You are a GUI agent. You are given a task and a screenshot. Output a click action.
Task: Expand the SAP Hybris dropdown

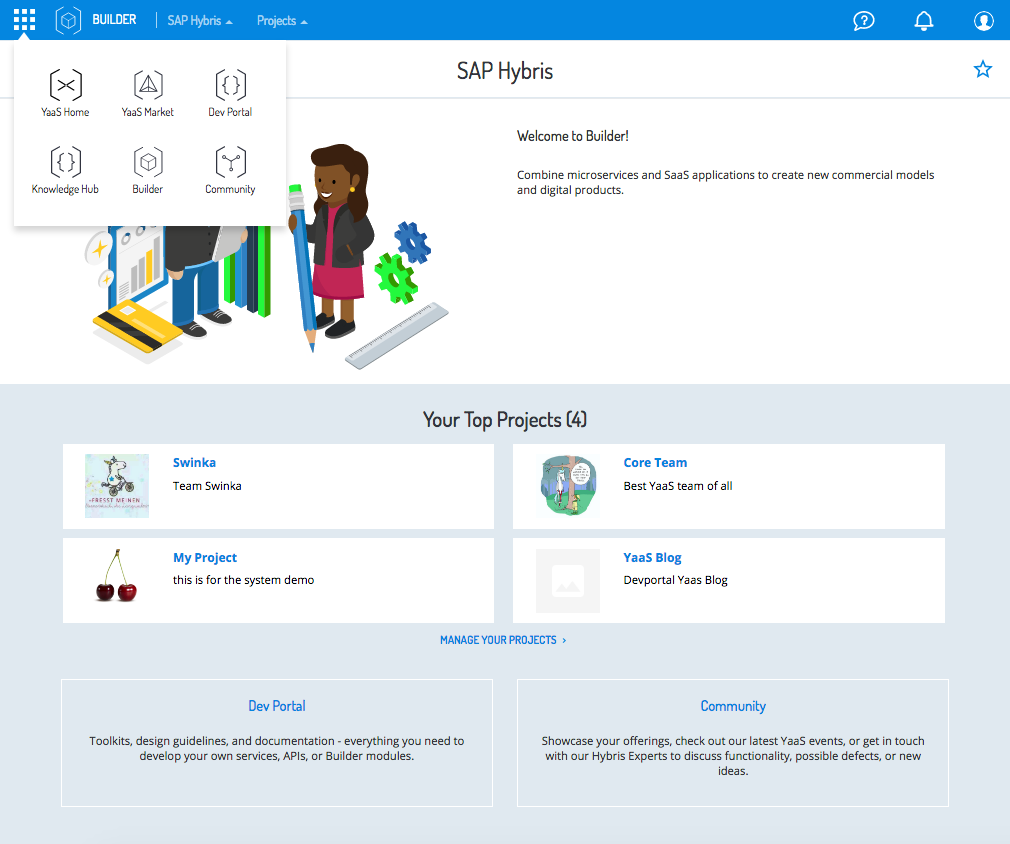(x=200, y=21)
